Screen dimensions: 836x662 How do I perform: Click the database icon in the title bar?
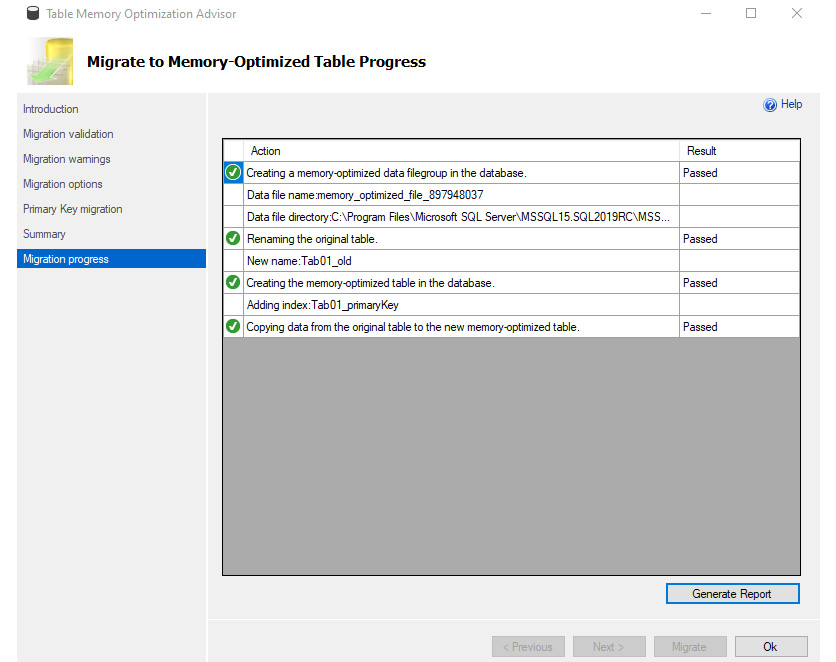point(33,13)
